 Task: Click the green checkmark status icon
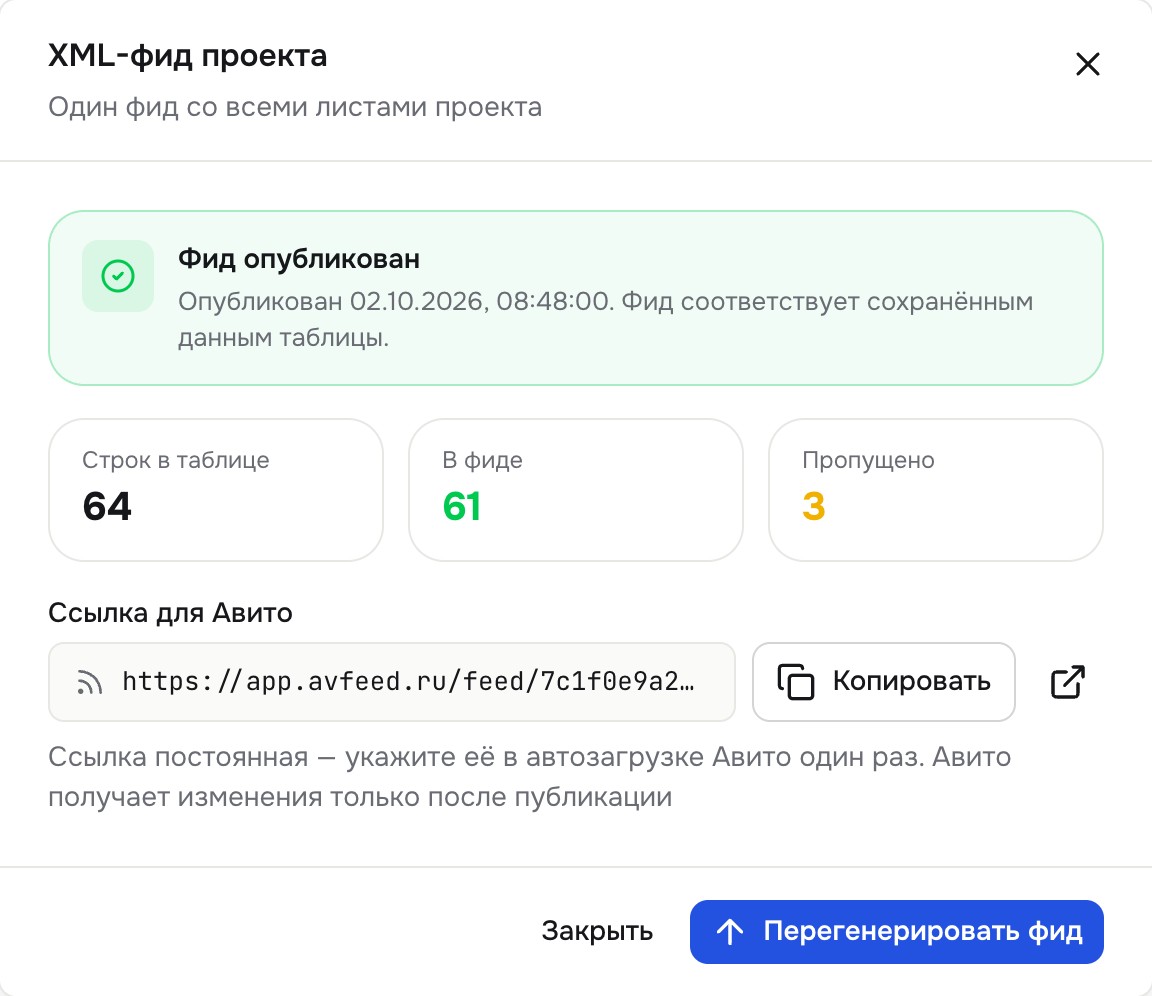(118, 276)
